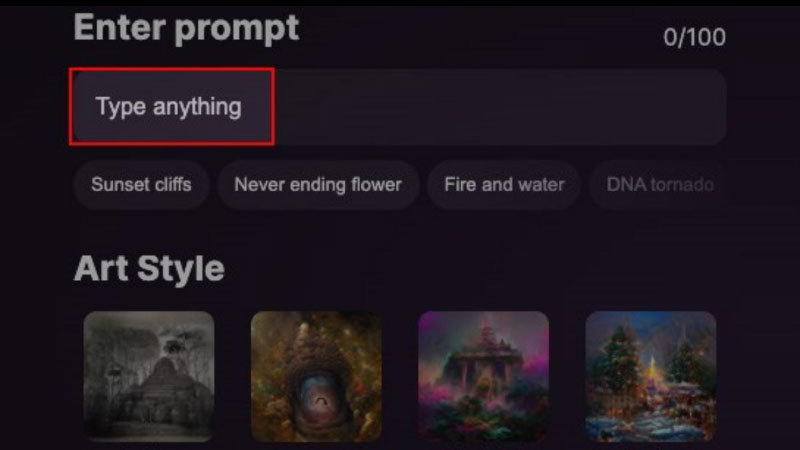Fill prompt using the 'Fire and water' pill
This screenshot has width=800, height=450.
[504, 185]
